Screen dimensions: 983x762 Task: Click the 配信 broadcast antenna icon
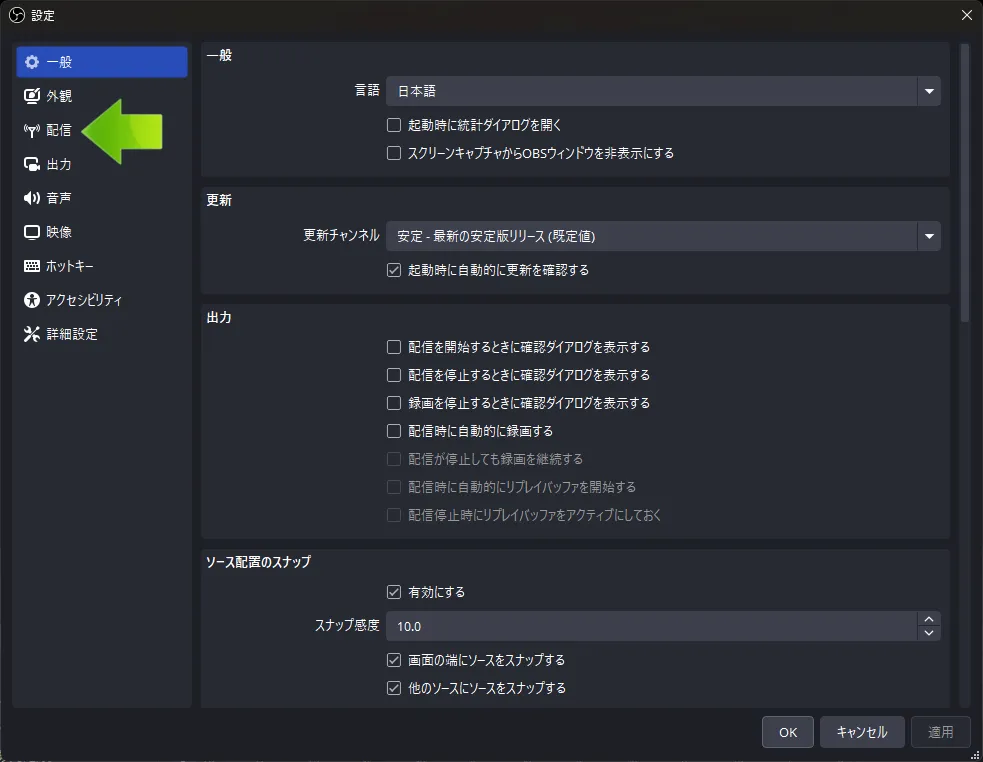click(32, 130)
